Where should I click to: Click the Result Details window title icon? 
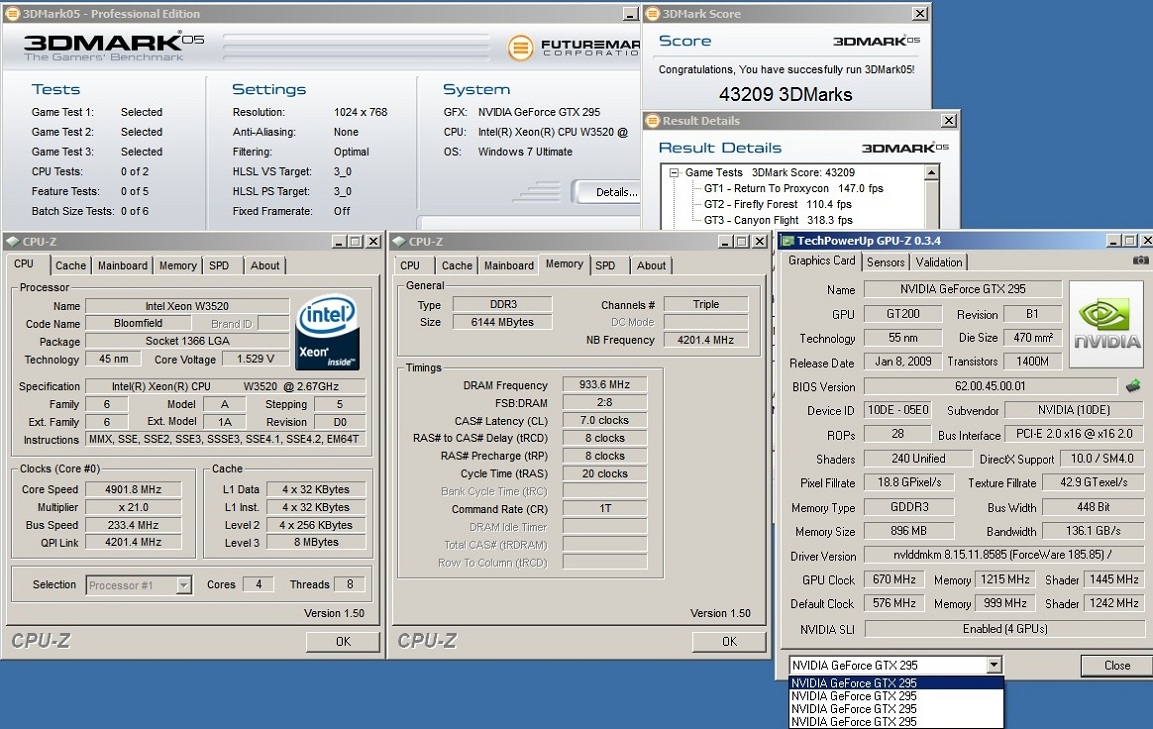coord(652,120)
